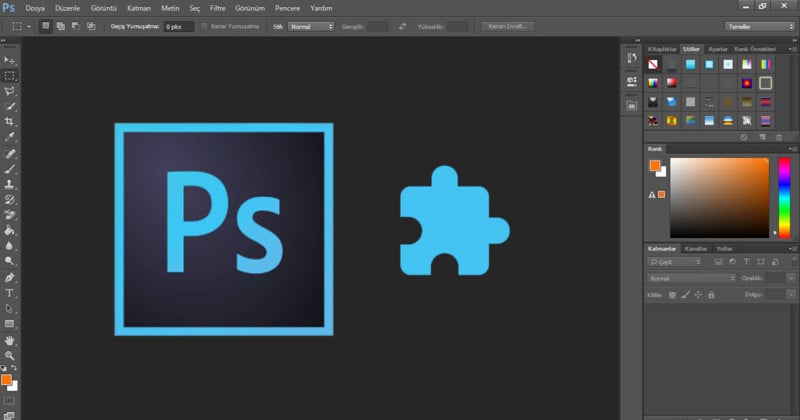The image size is (800, 420).
Task: Open the Properties panel icon in dock
Action: tap(632, 81)
